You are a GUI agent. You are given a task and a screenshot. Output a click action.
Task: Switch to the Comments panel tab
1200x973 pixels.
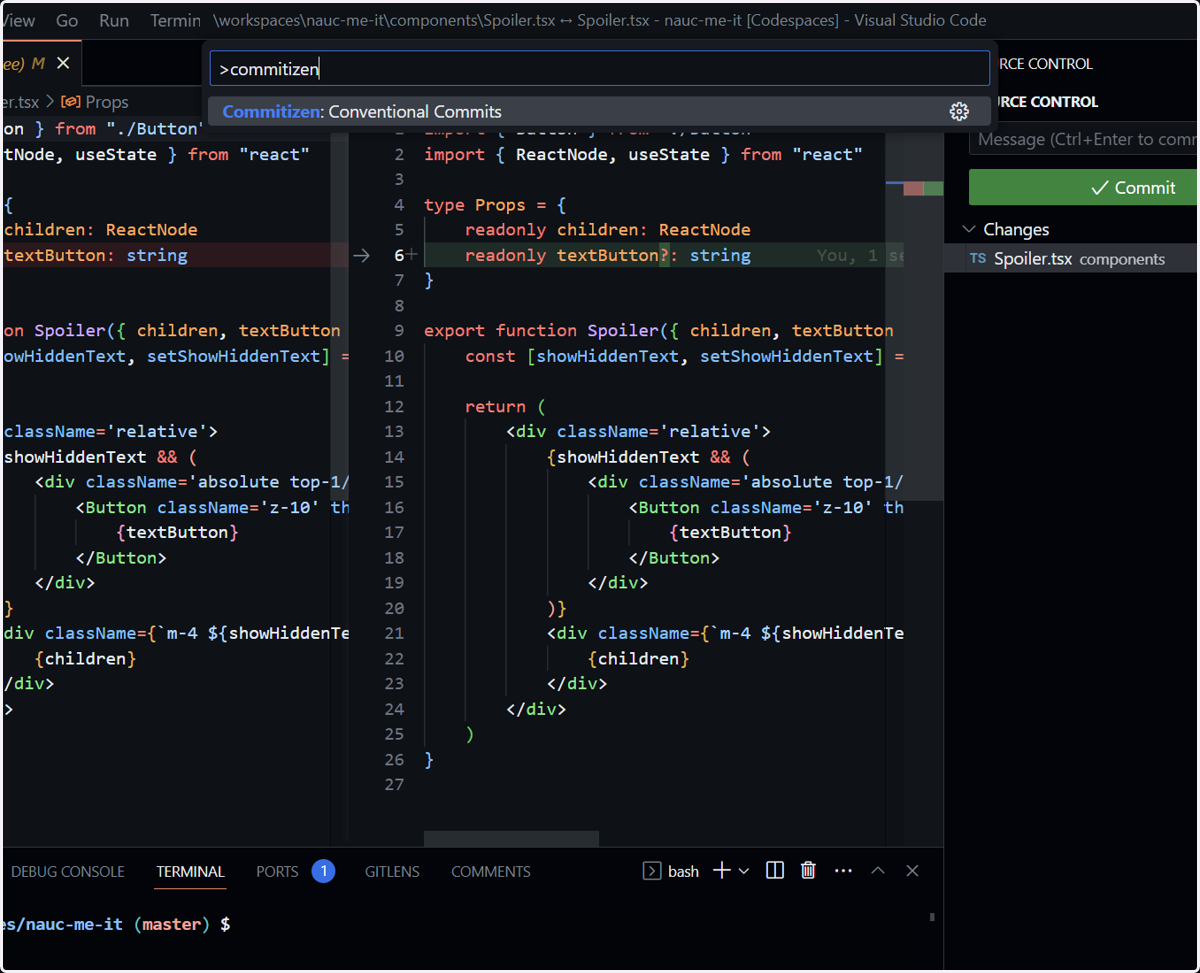click(x=490, y=871)
